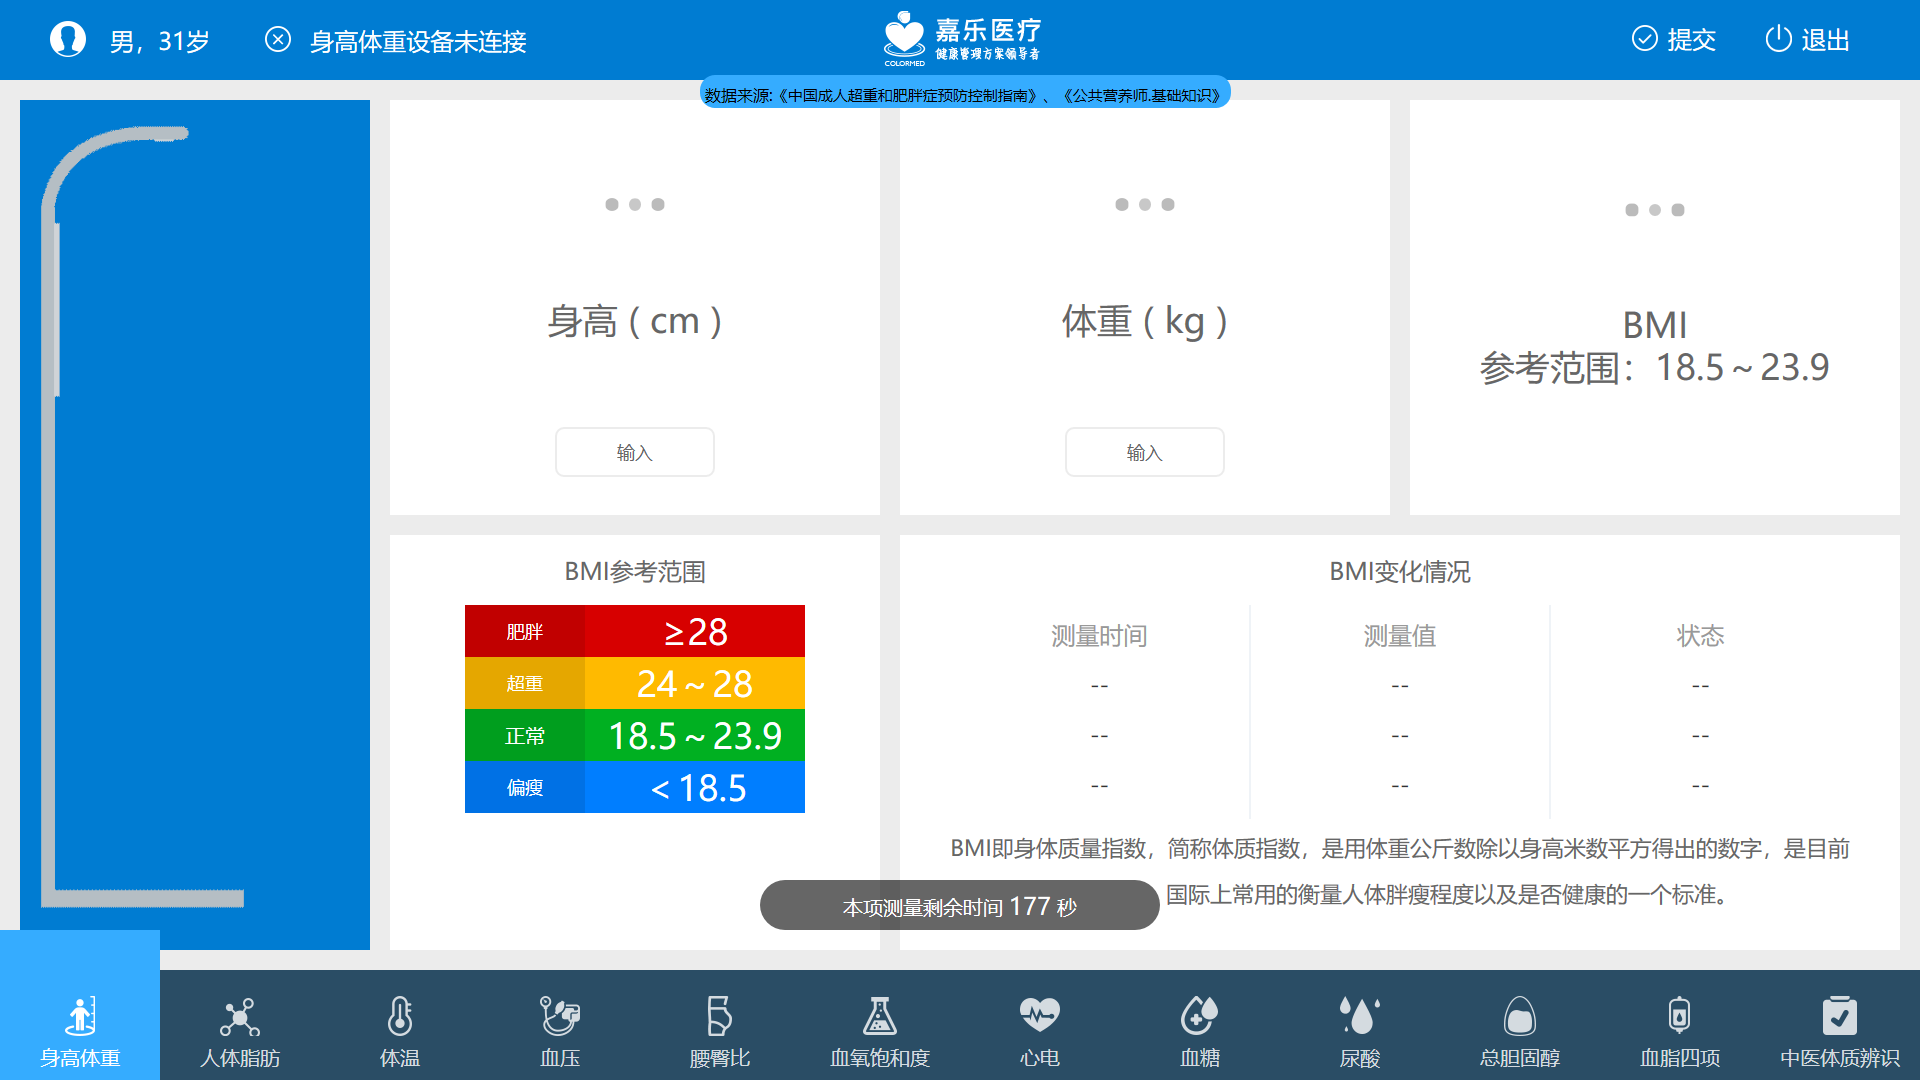
Task: Enter weight using the 输入 button
Action: tap(1144, 452)
